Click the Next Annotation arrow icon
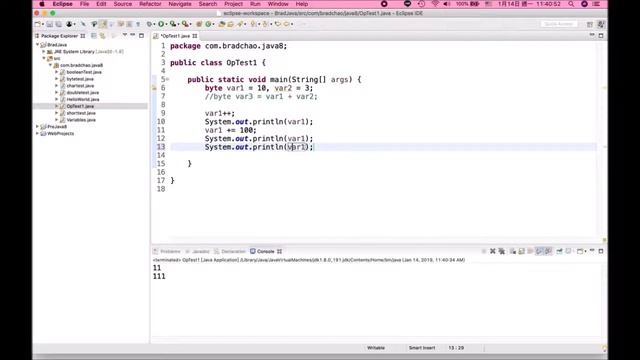The height and width of the screenshot is (360, 640). [253, 24]
